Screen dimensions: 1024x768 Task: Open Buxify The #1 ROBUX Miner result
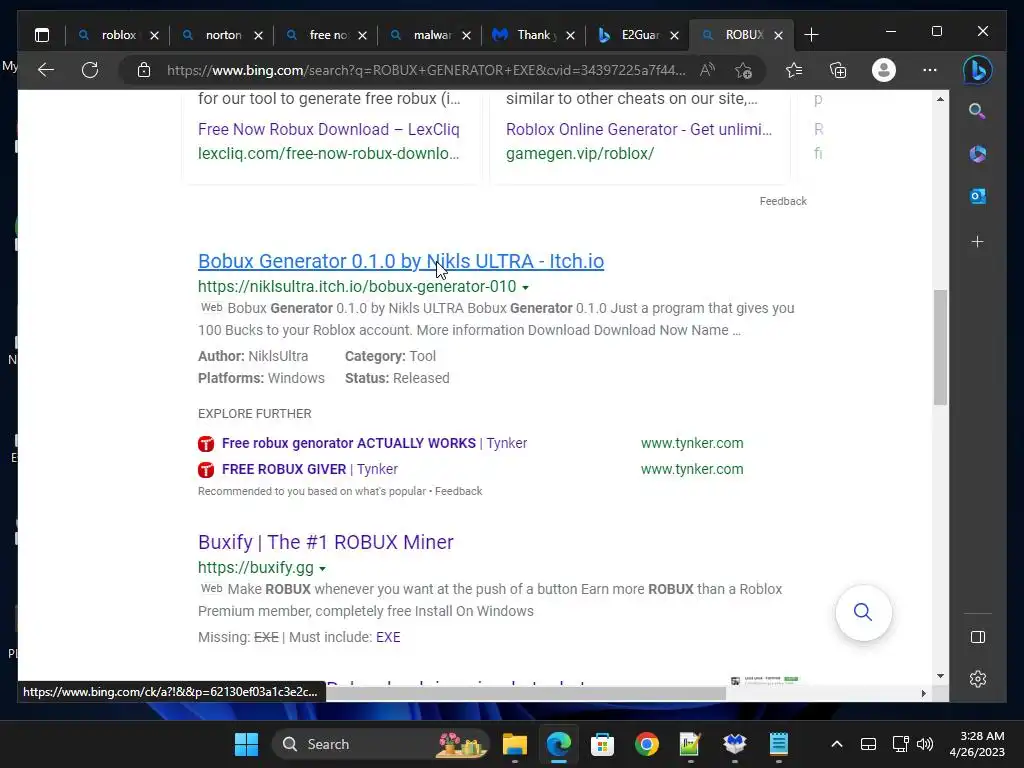(x=325, y=542)
